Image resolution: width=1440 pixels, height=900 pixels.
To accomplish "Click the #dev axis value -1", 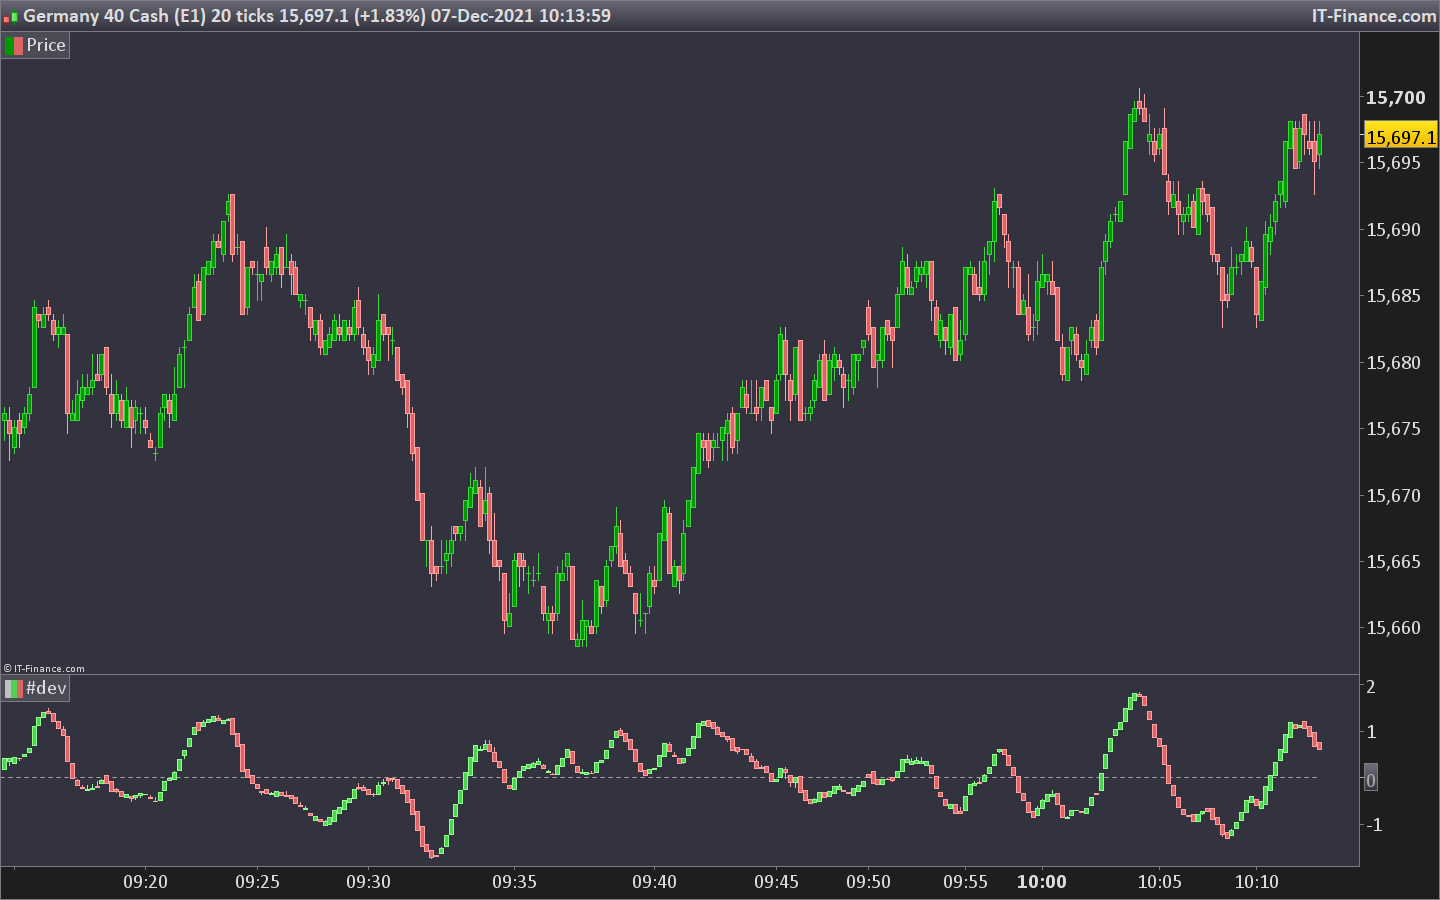I will tap(1372, 825).
